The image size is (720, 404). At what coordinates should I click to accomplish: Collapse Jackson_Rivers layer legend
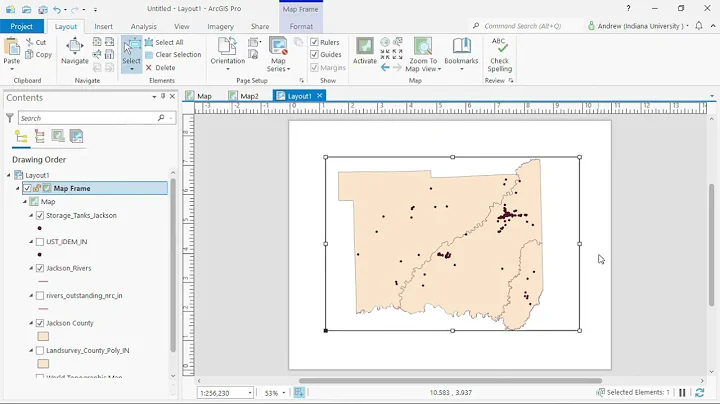(x=31, y=268)
